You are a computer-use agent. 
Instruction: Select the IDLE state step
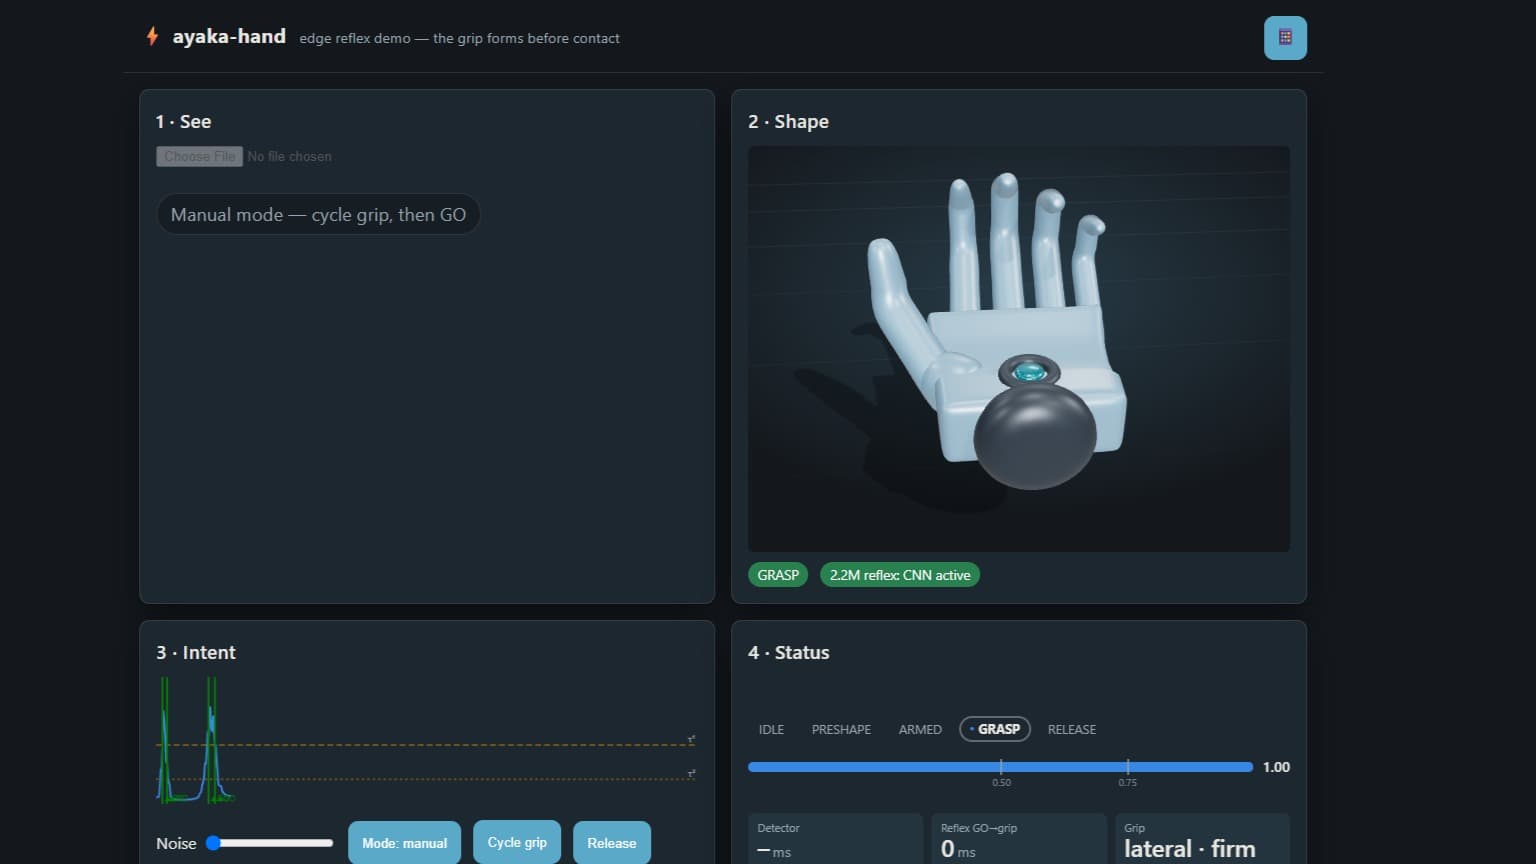point(771,729)
